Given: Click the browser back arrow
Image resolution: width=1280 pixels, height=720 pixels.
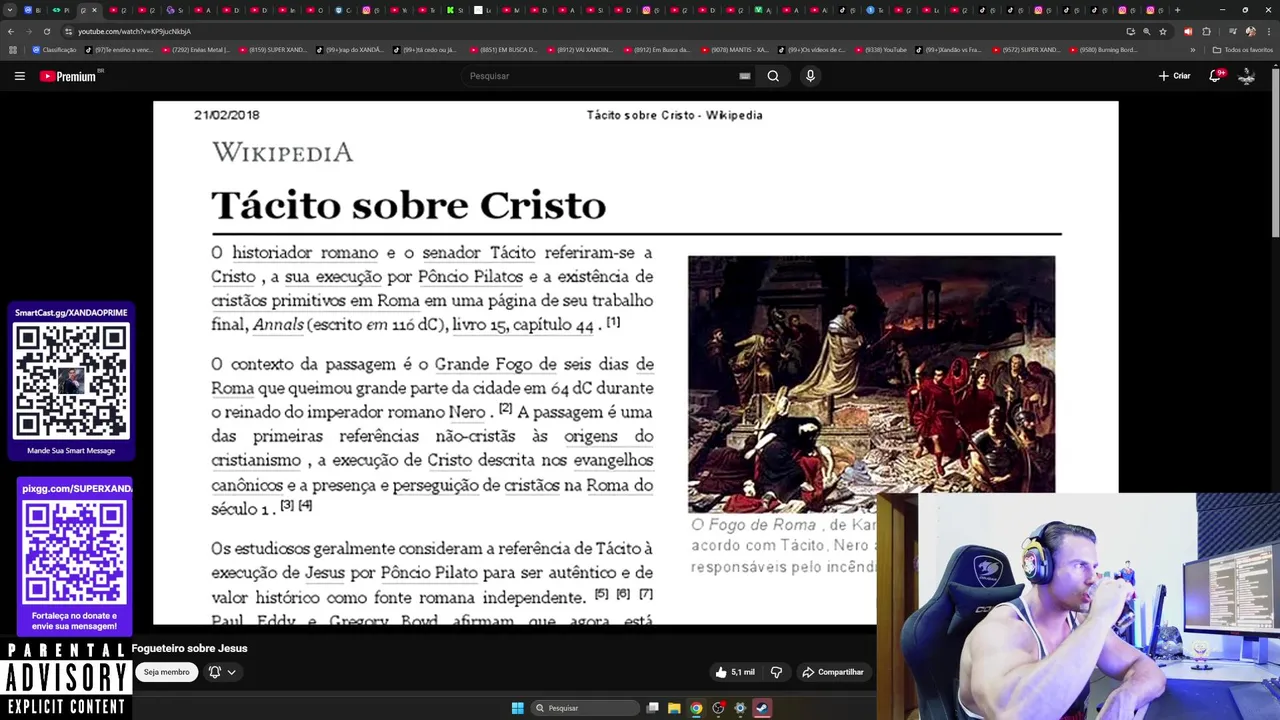Looking at the screenshot, I should 11,31.
